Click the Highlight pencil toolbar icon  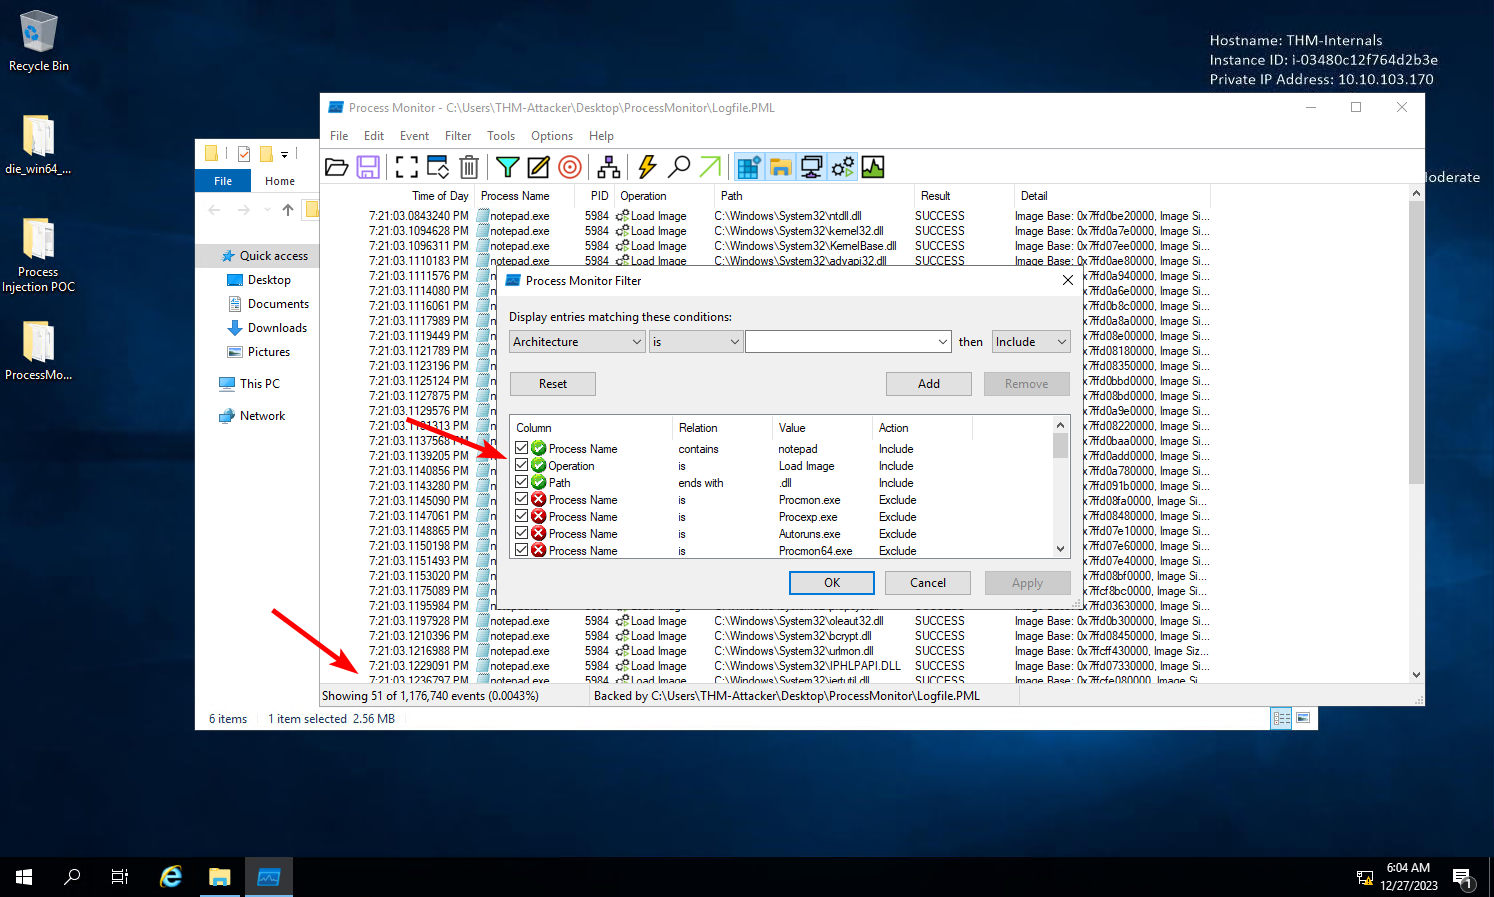(539, 167)
